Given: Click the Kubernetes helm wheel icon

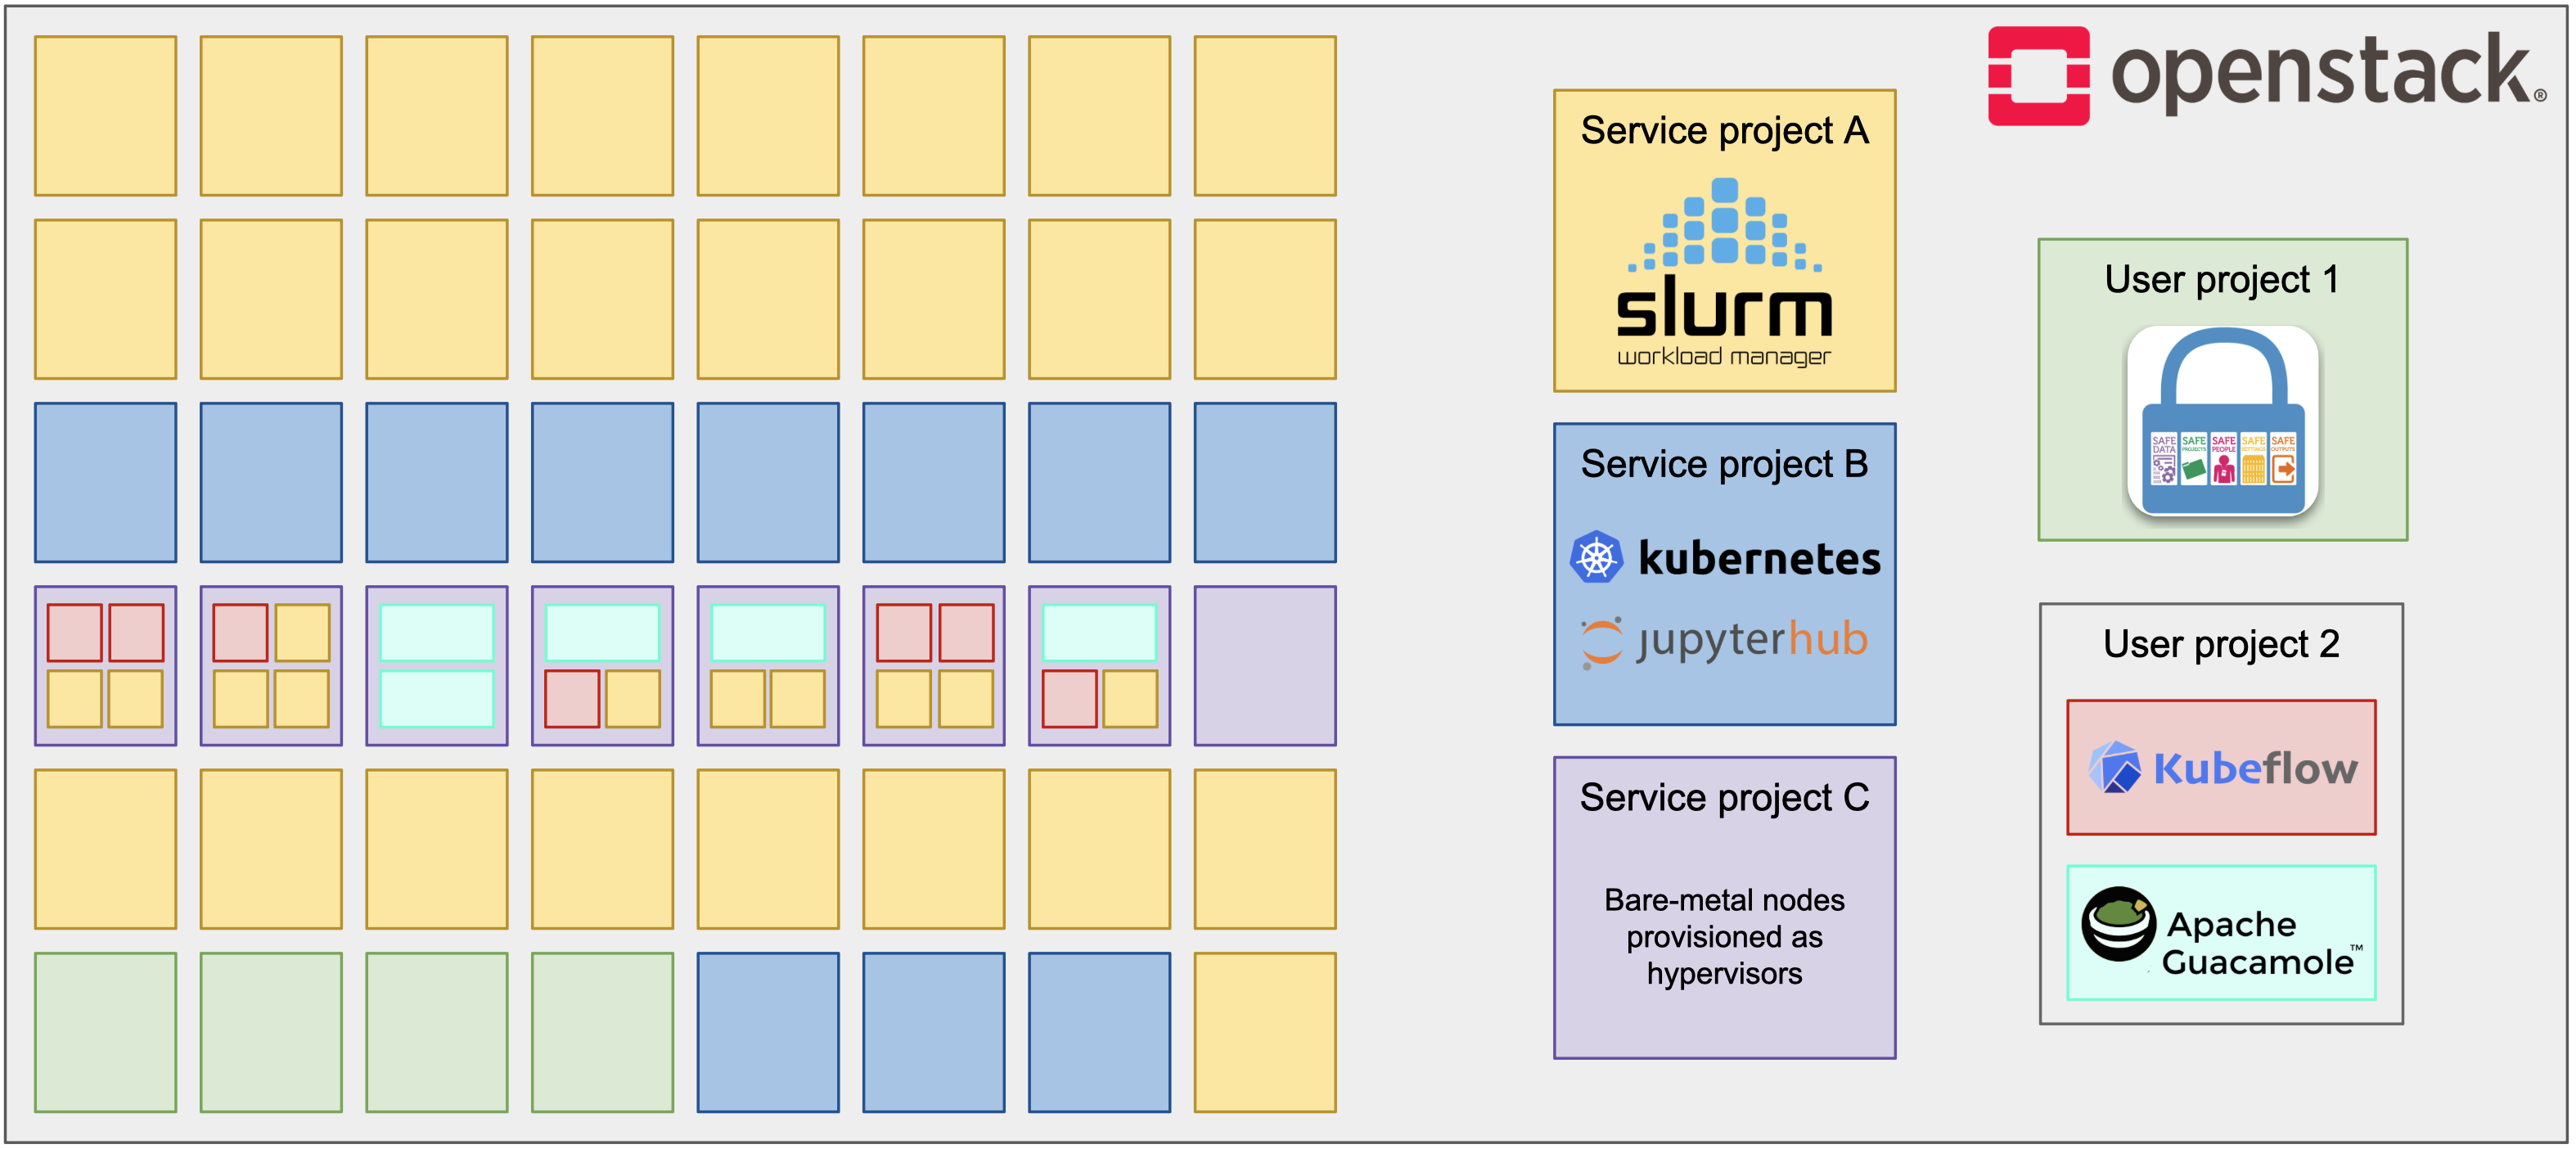Looking at the screenshot, I should [1596, 557].
